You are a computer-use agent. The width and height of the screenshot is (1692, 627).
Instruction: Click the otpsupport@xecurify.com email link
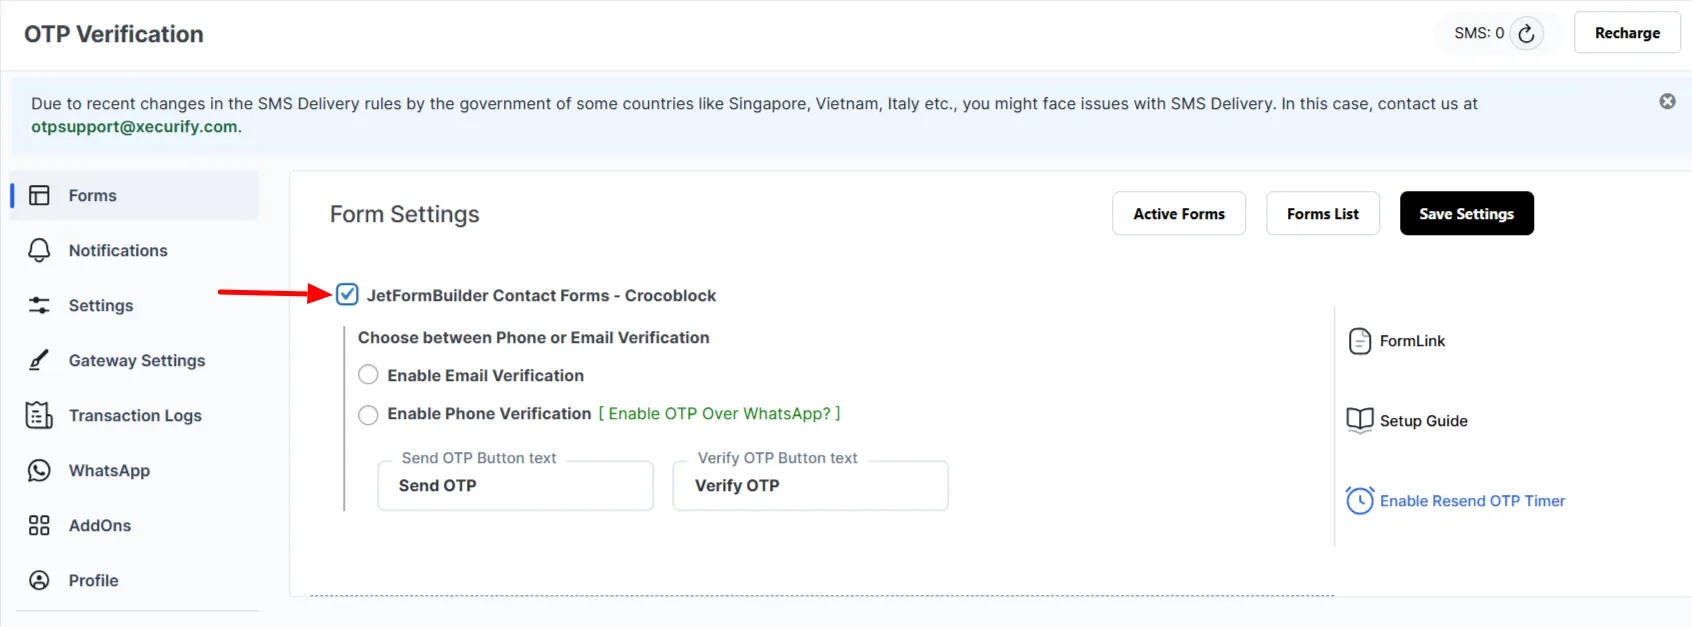tap(134, 127)
